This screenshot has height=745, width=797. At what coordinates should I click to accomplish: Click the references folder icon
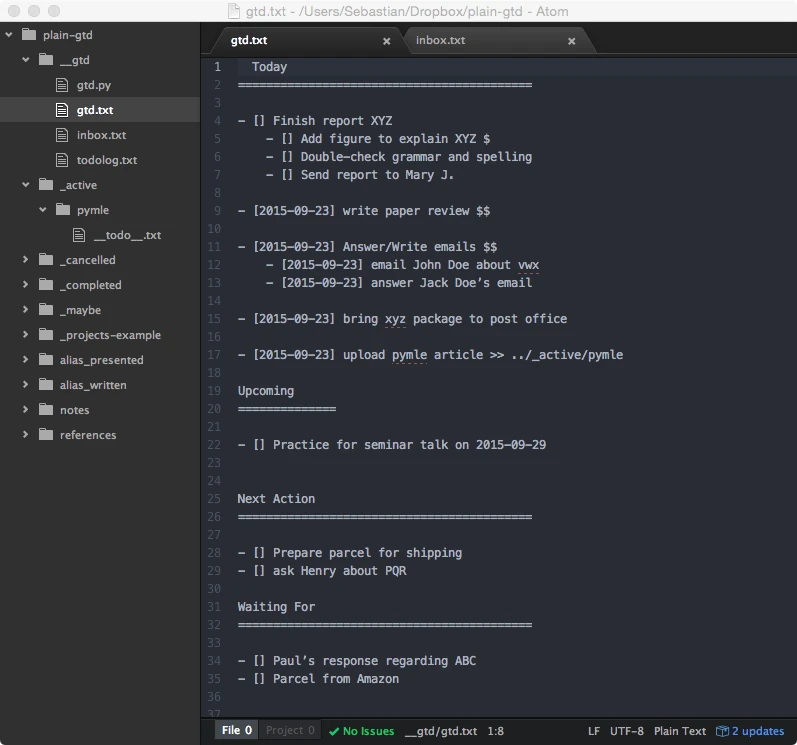click(x=46, y=434)
